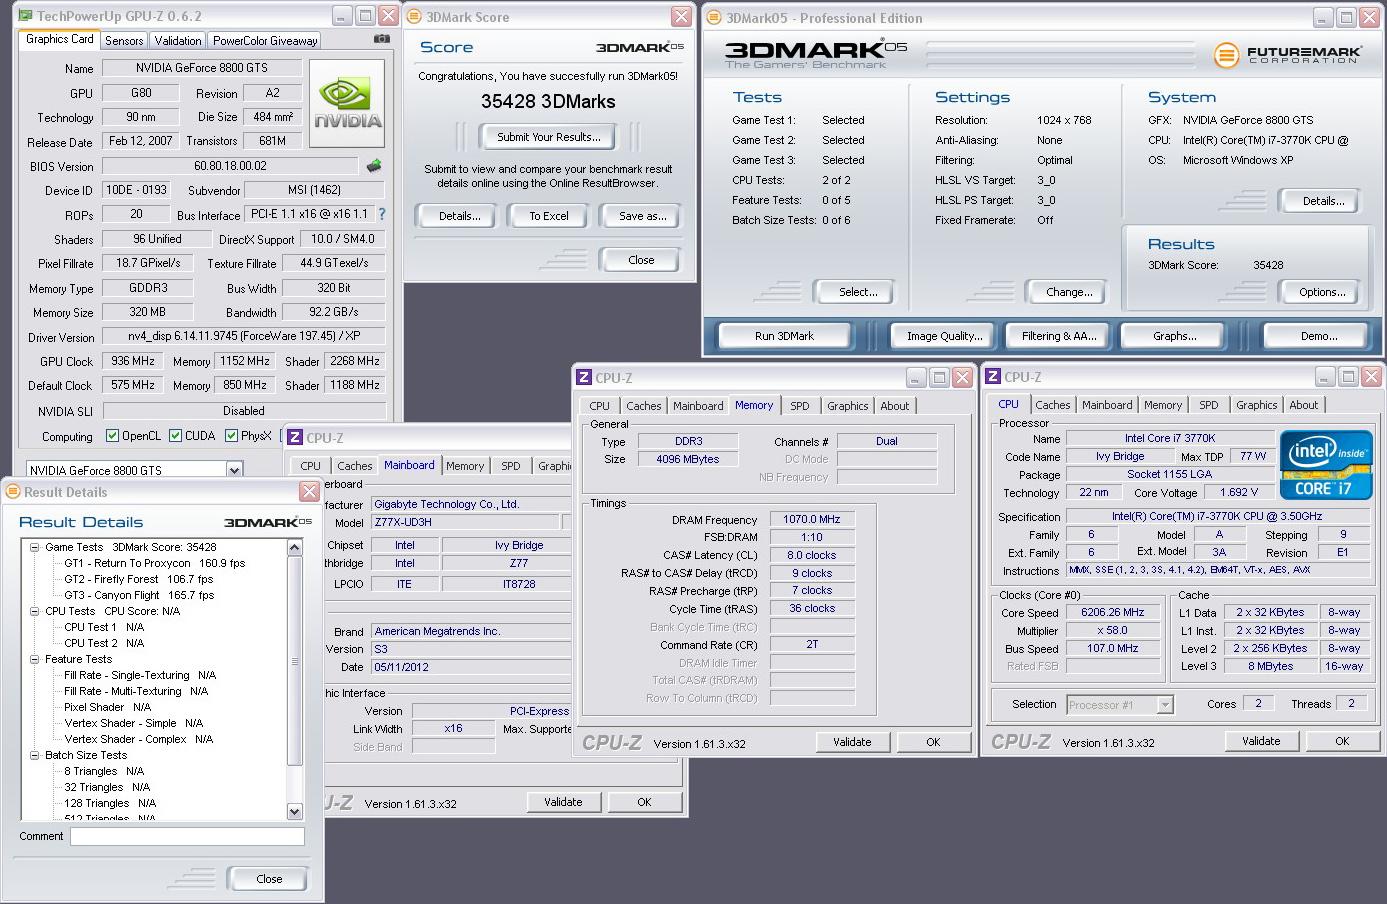Click the DRAM Frequency value 1070.0 MHz

[x=812, y=519]
